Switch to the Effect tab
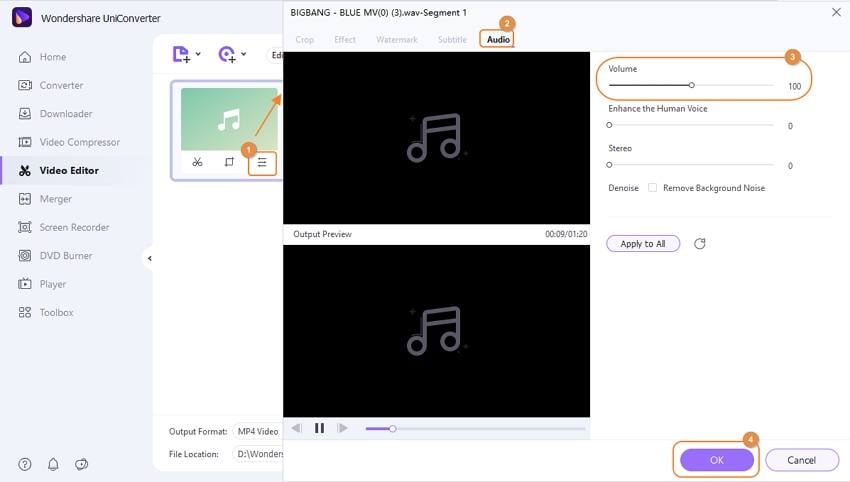This screenshot has width=850, height=482. coord(345,40)
